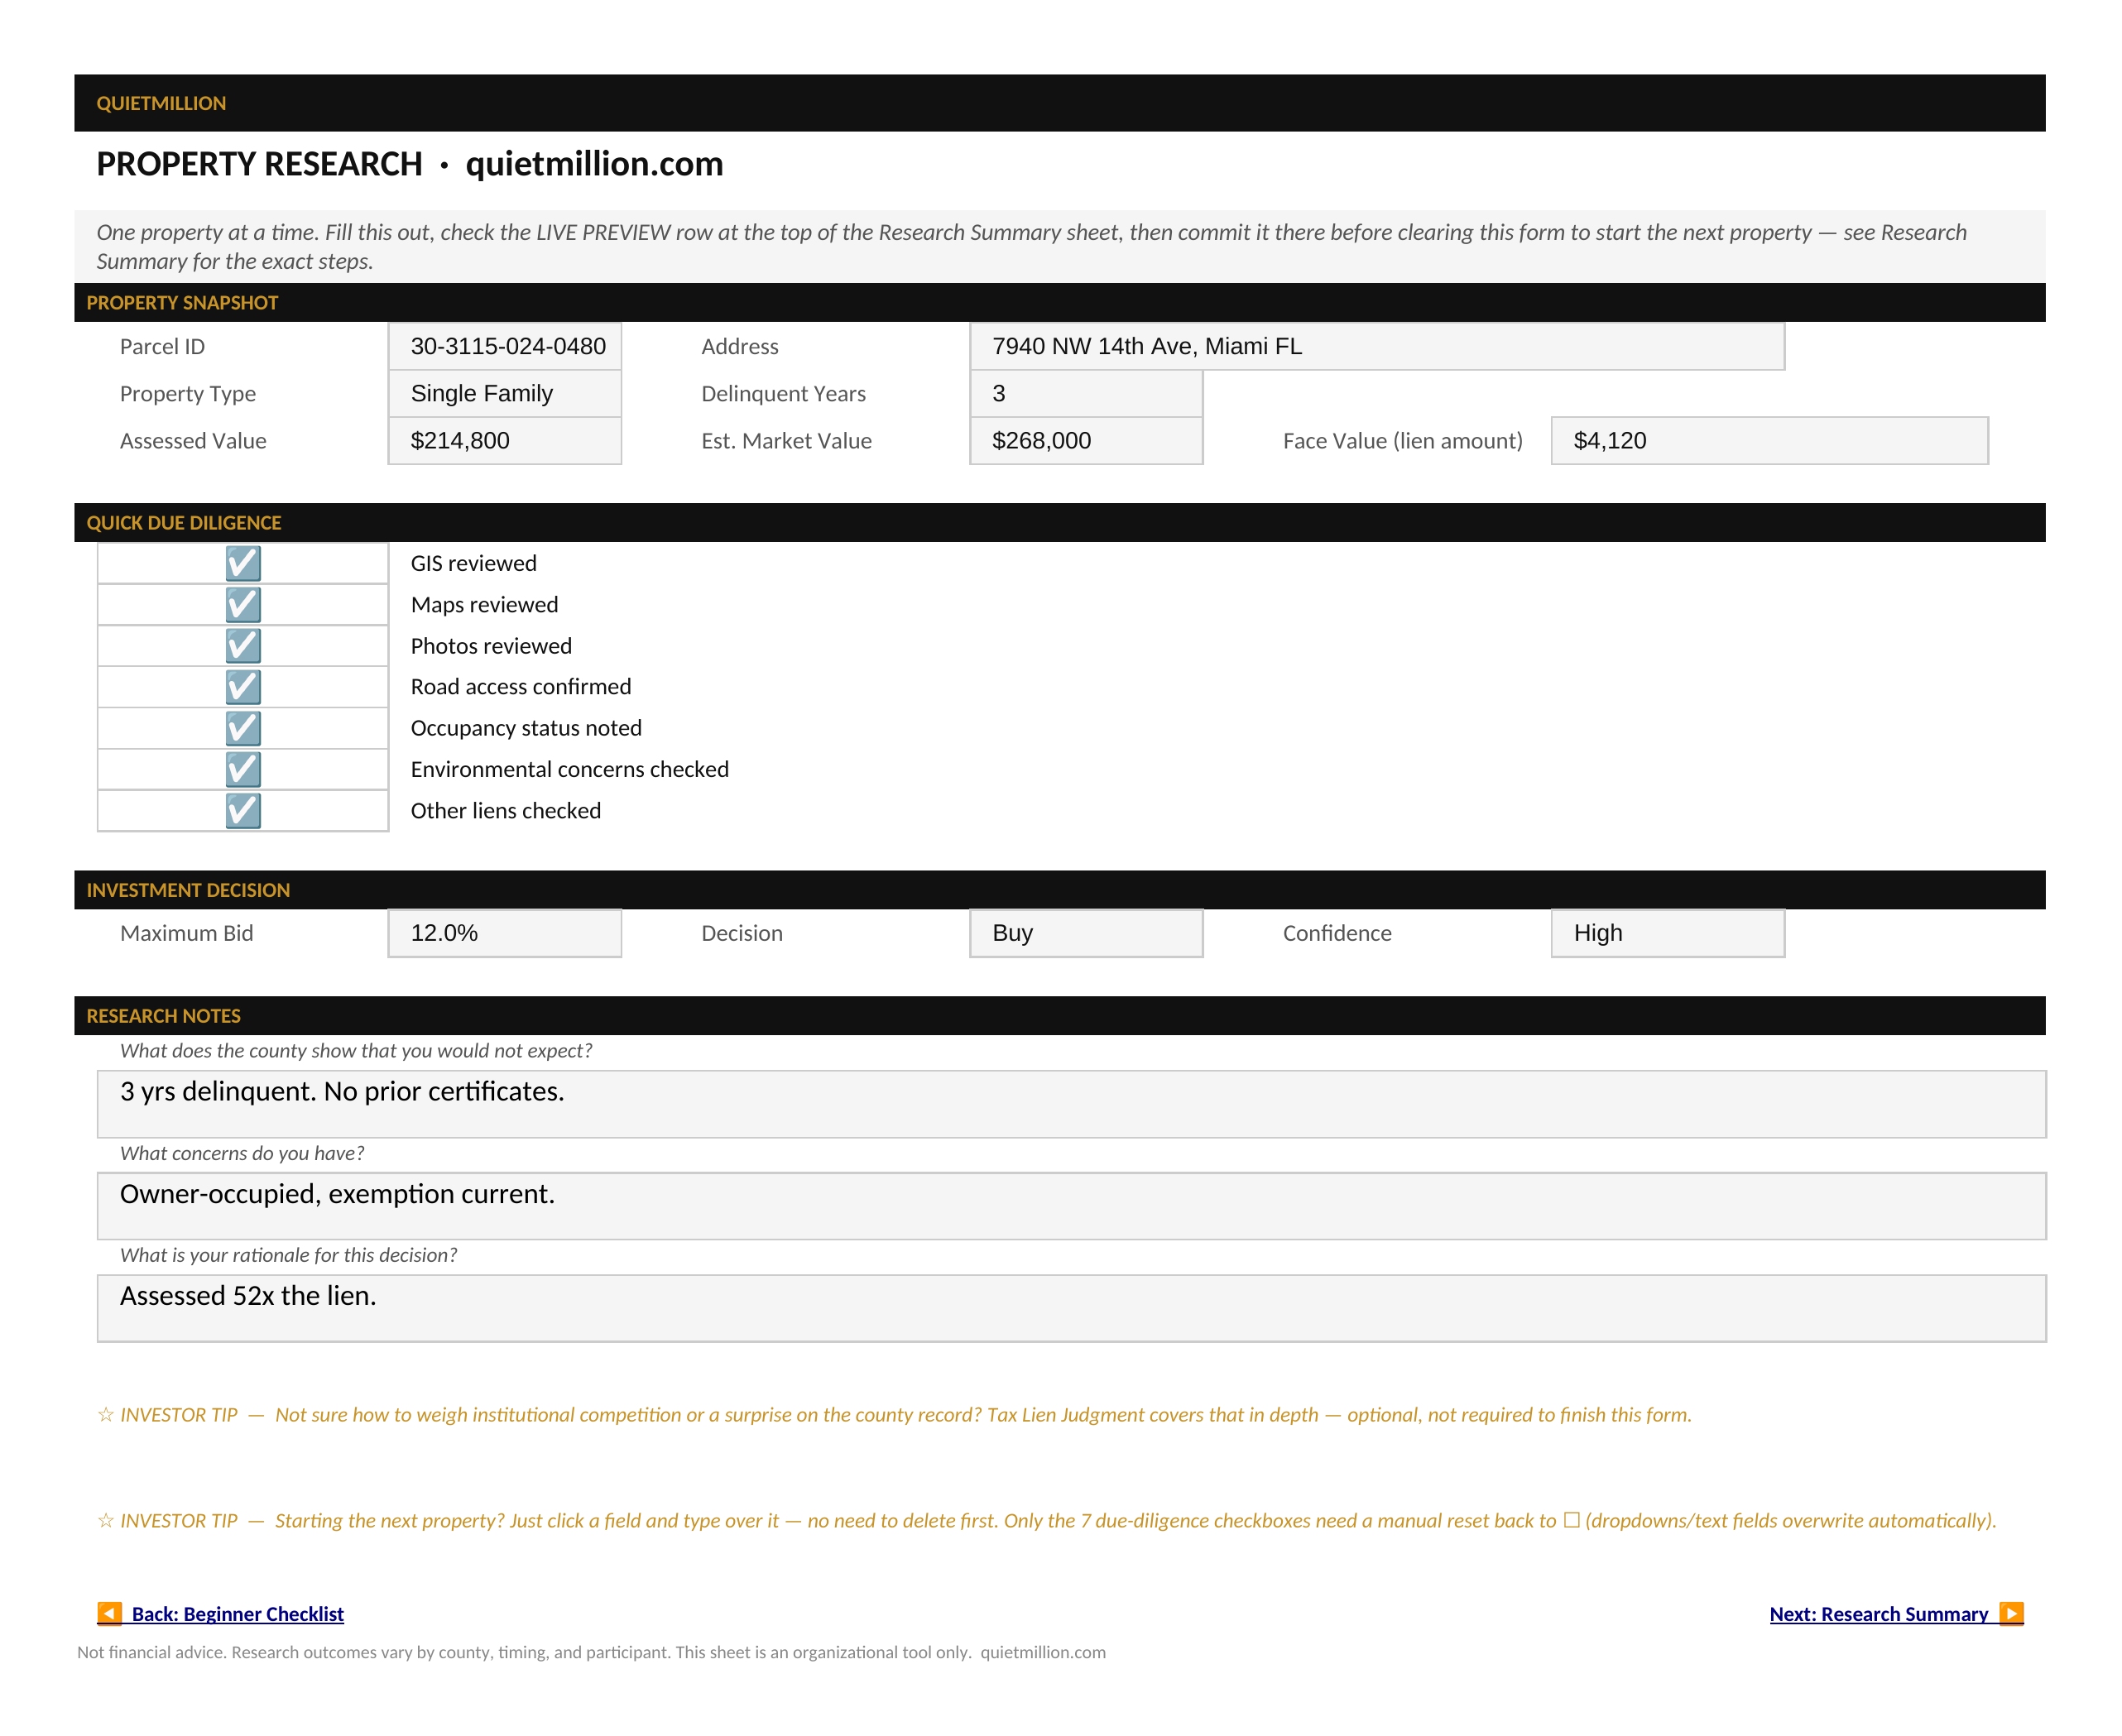Click the "GIS reviewed" label
2122x1736 pixels.
(x=474, y=563)
